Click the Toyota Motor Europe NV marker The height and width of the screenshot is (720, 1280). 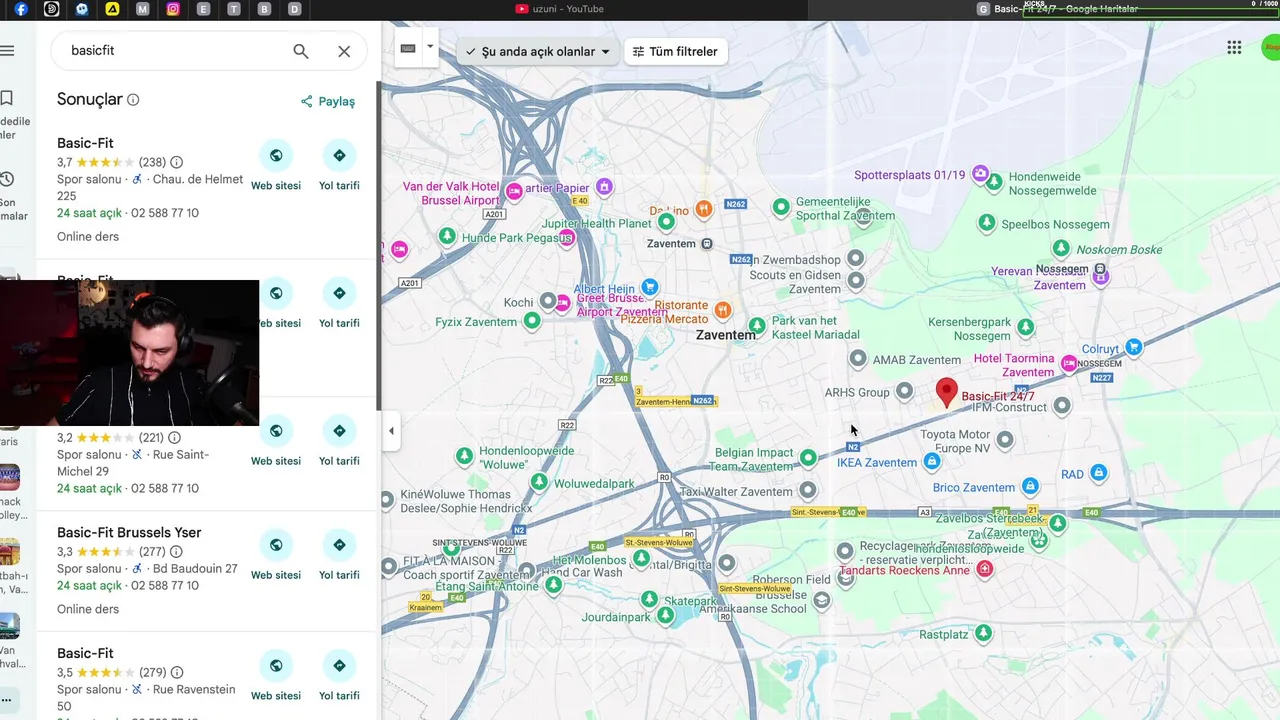[1005, 440]
